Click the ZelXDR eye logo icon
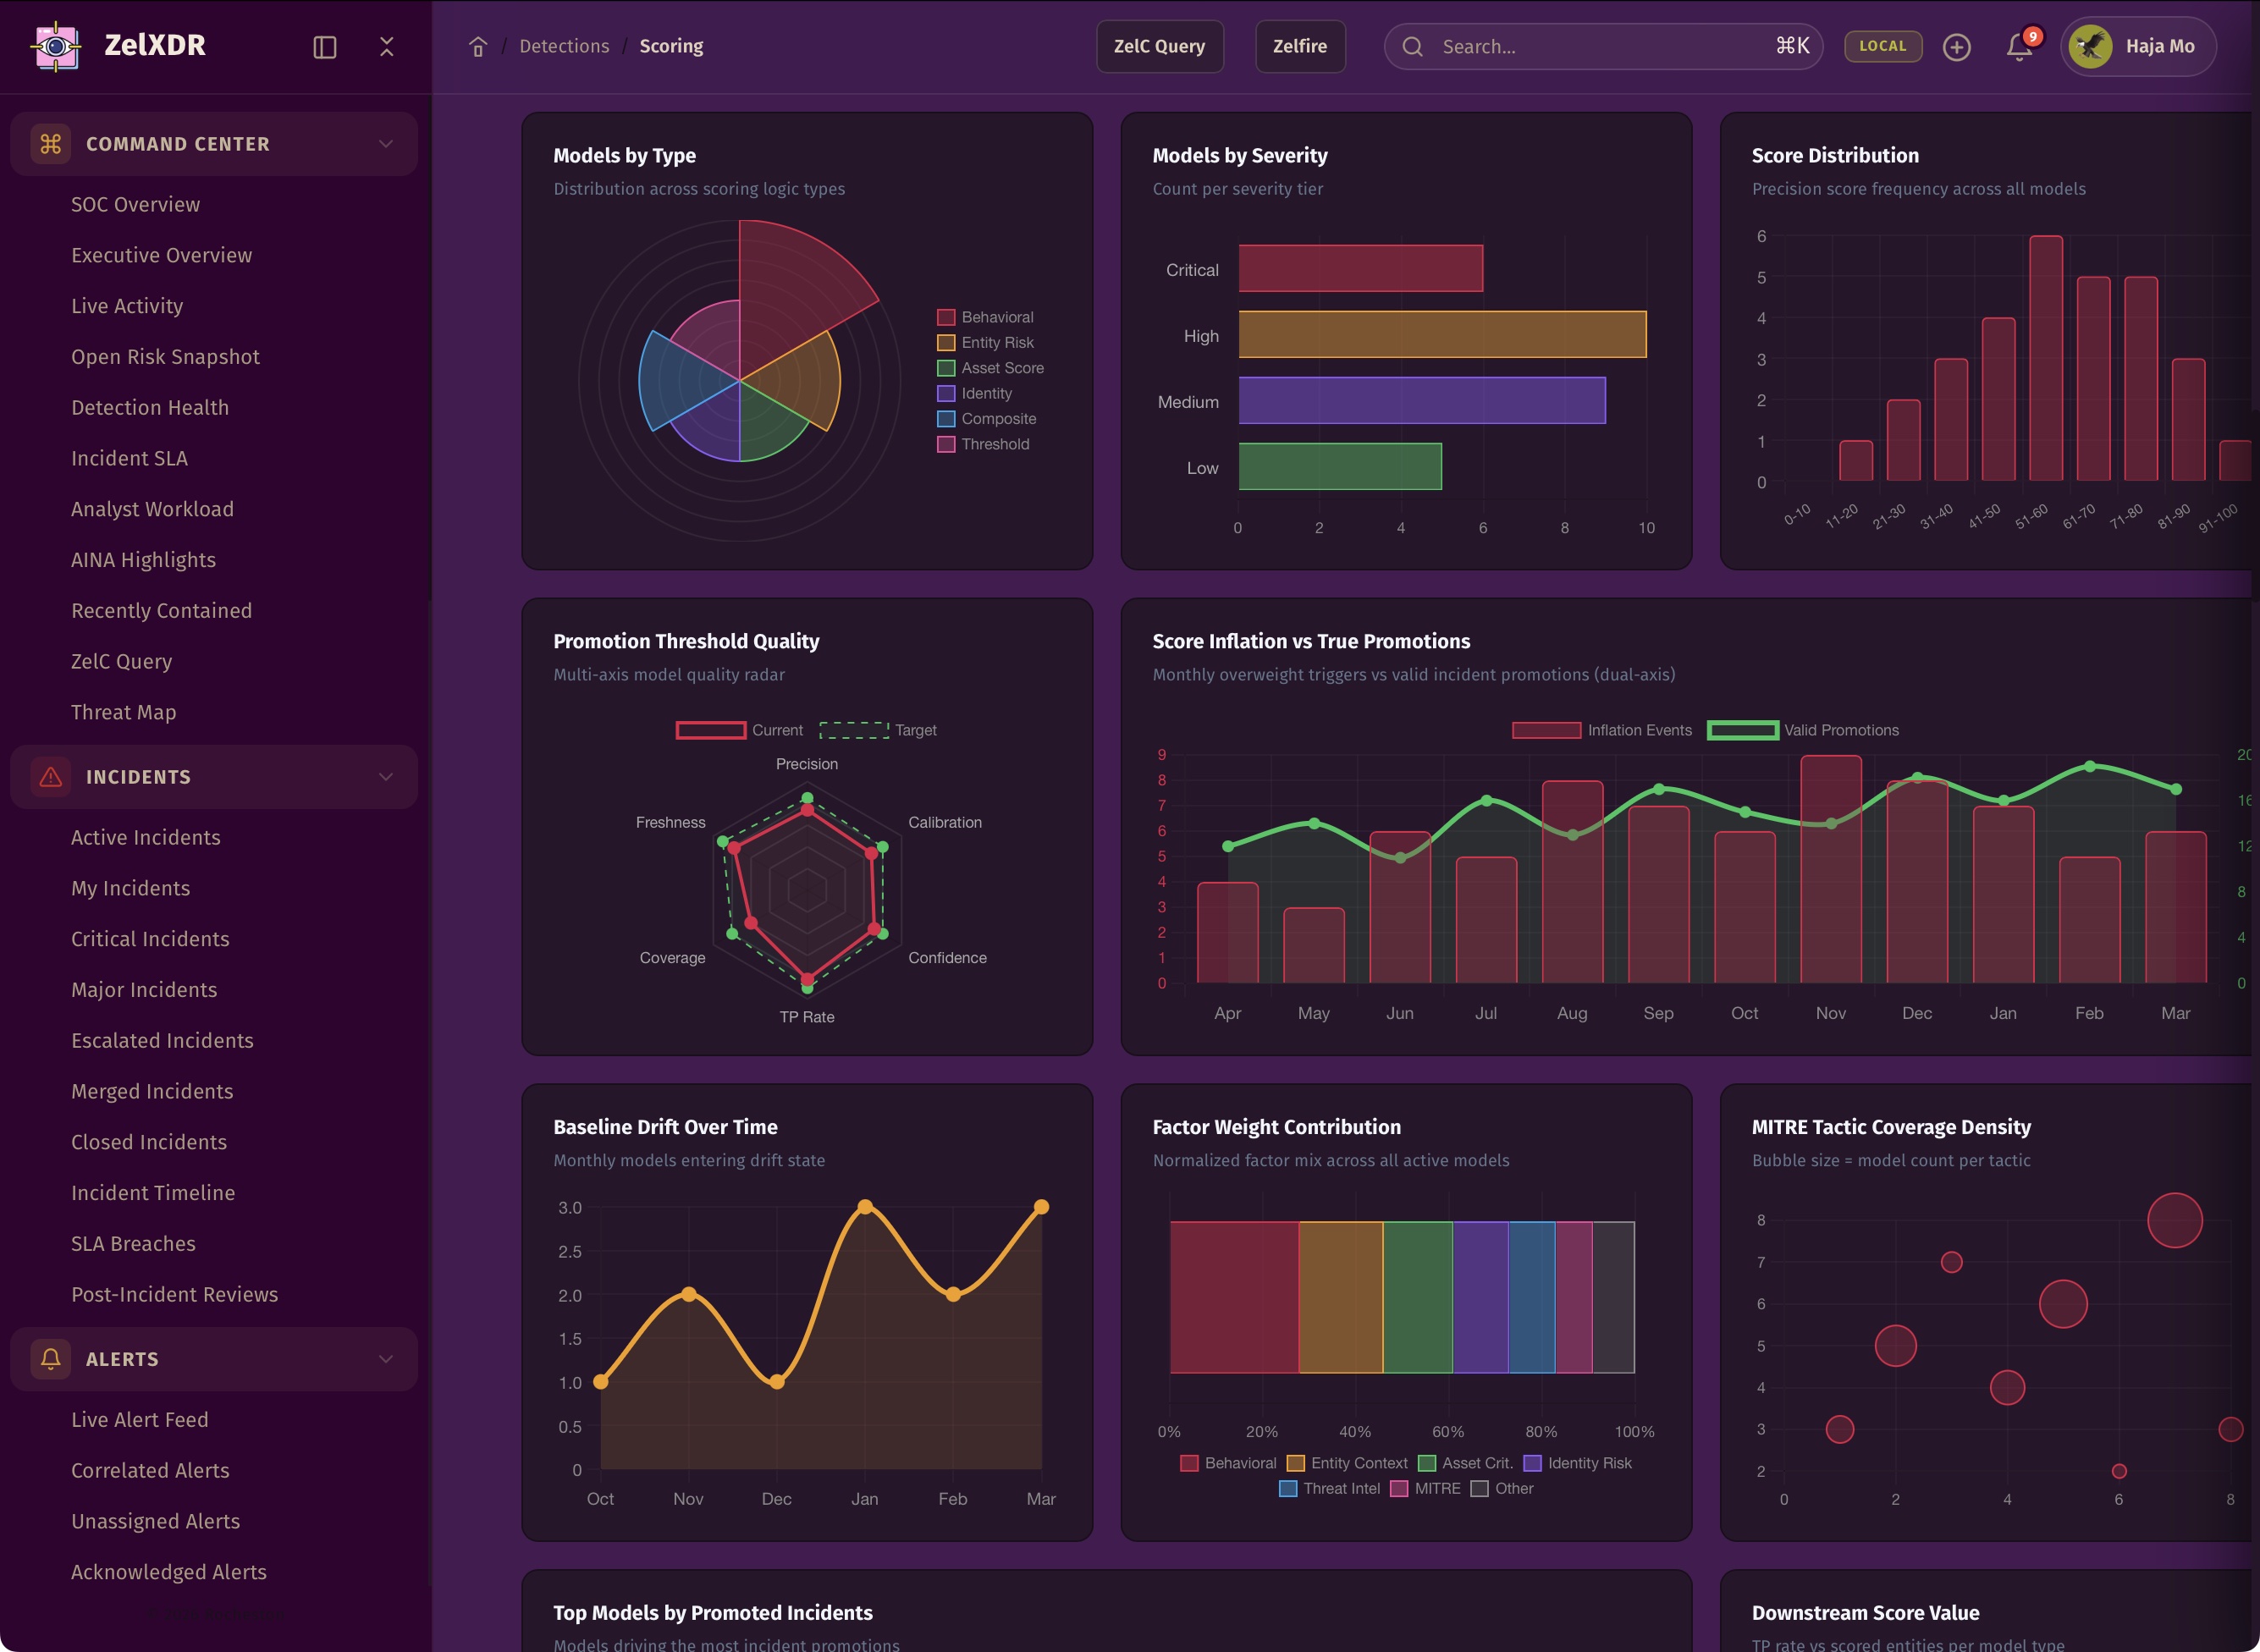Screen dimensions: 2260x1652 (56, 46)
